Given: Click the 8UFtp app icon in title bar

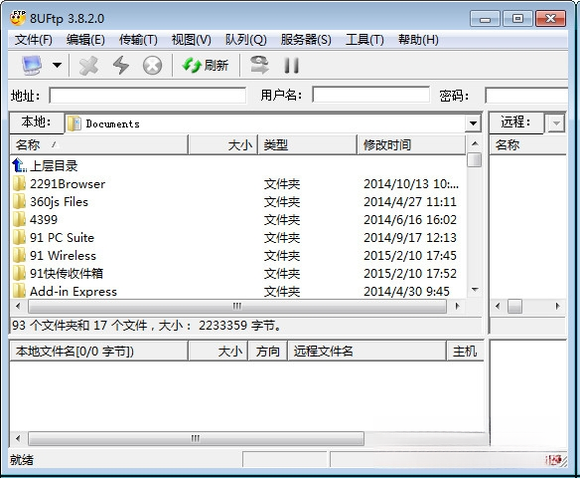Looking at the screenshot, I should (17, 18).
